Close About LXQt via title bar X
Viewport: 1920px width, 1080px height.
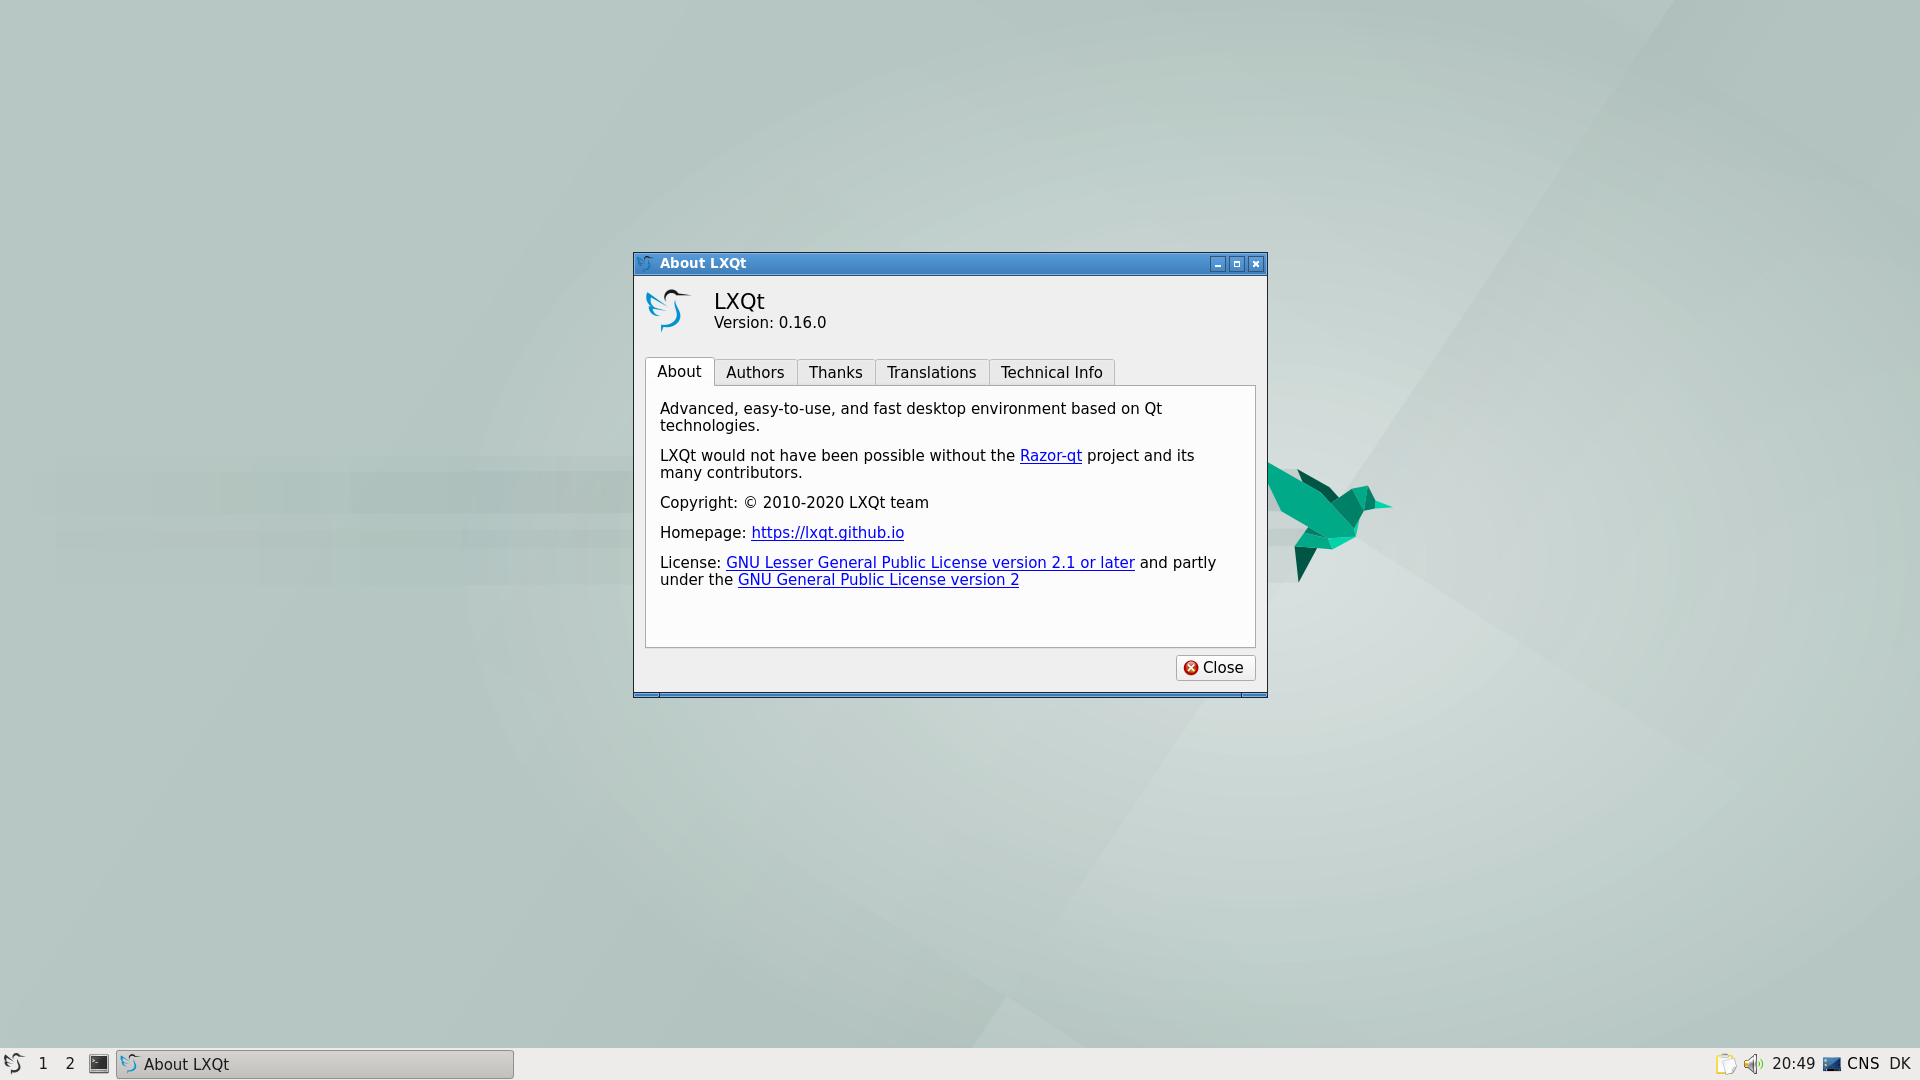(1255, 264)
